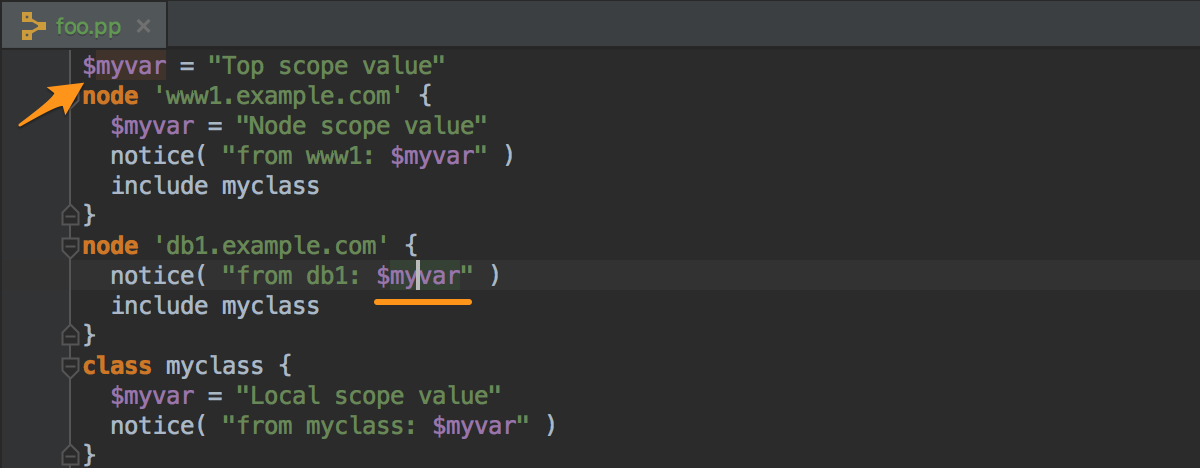Click include myclass under the db1 node
Viewport: 1200px width, 468px height.
click(x=215, y=305)
